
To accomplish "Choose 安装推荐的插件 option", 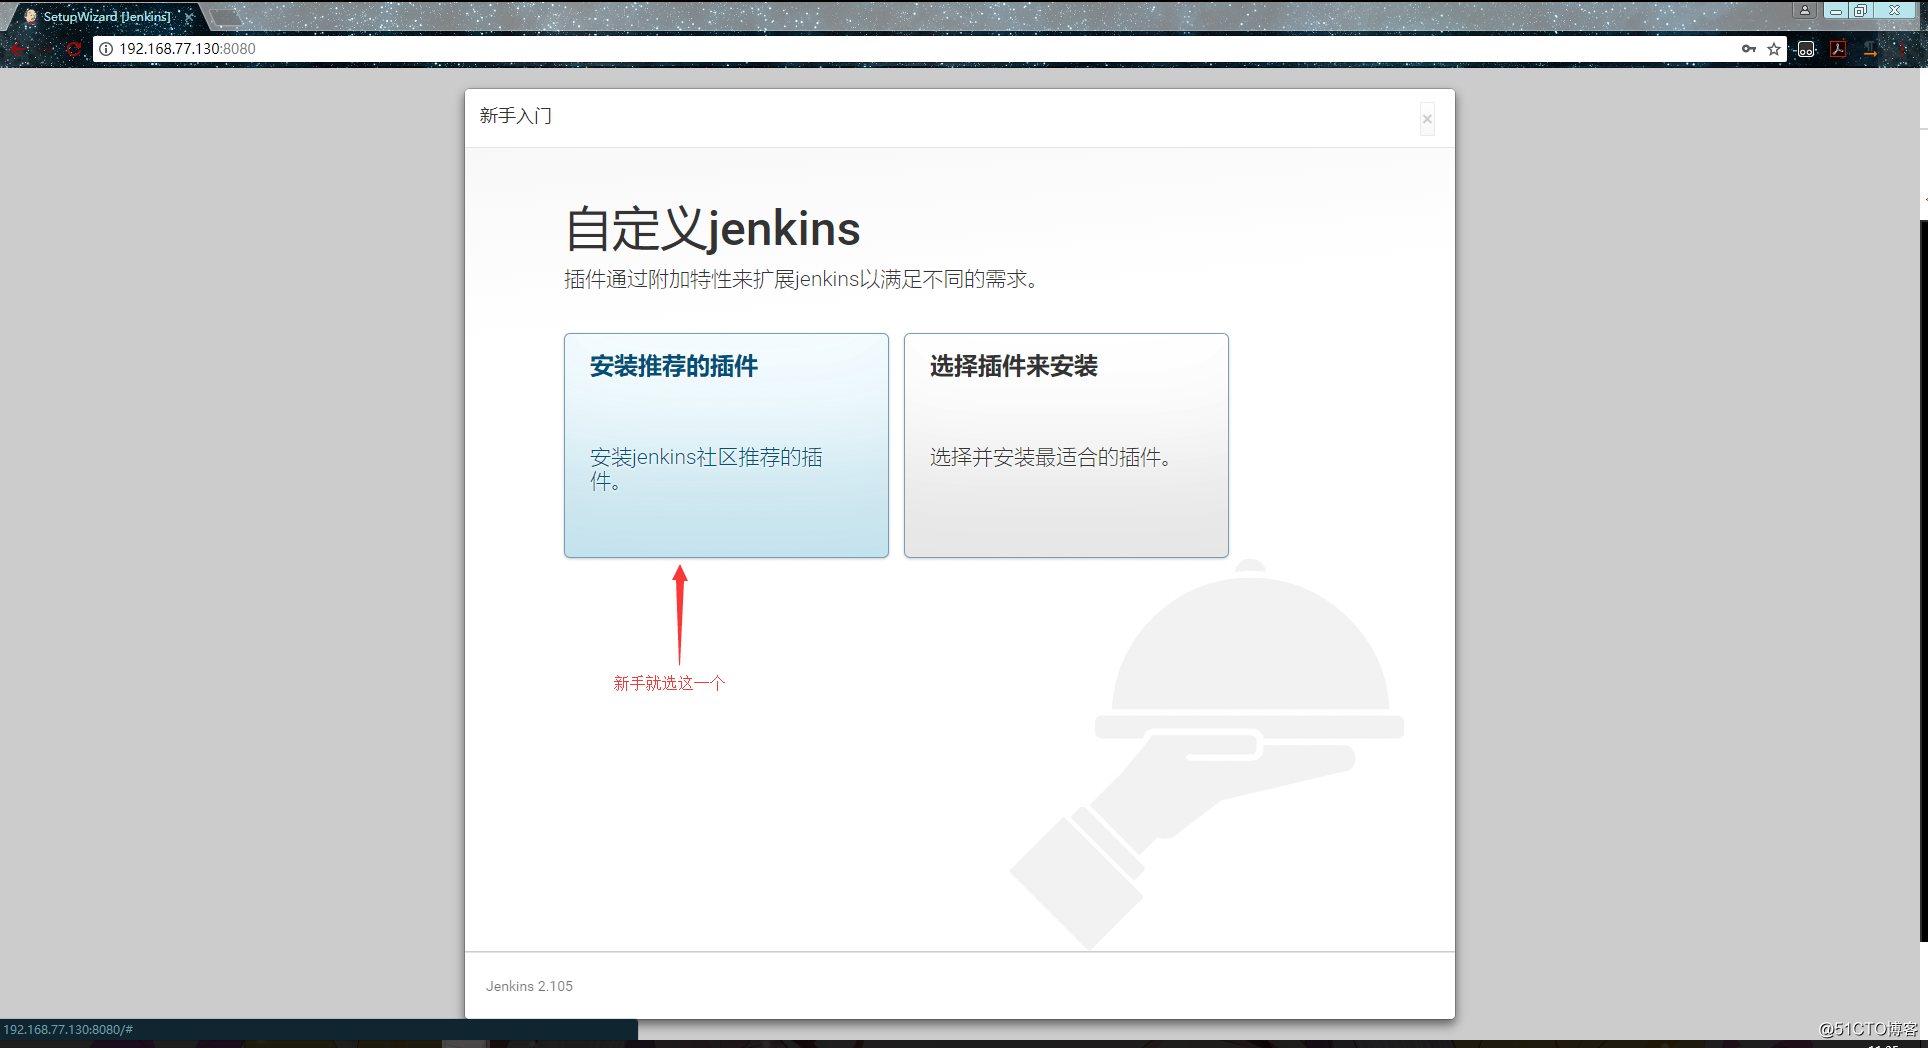I will tap(726, 445).
